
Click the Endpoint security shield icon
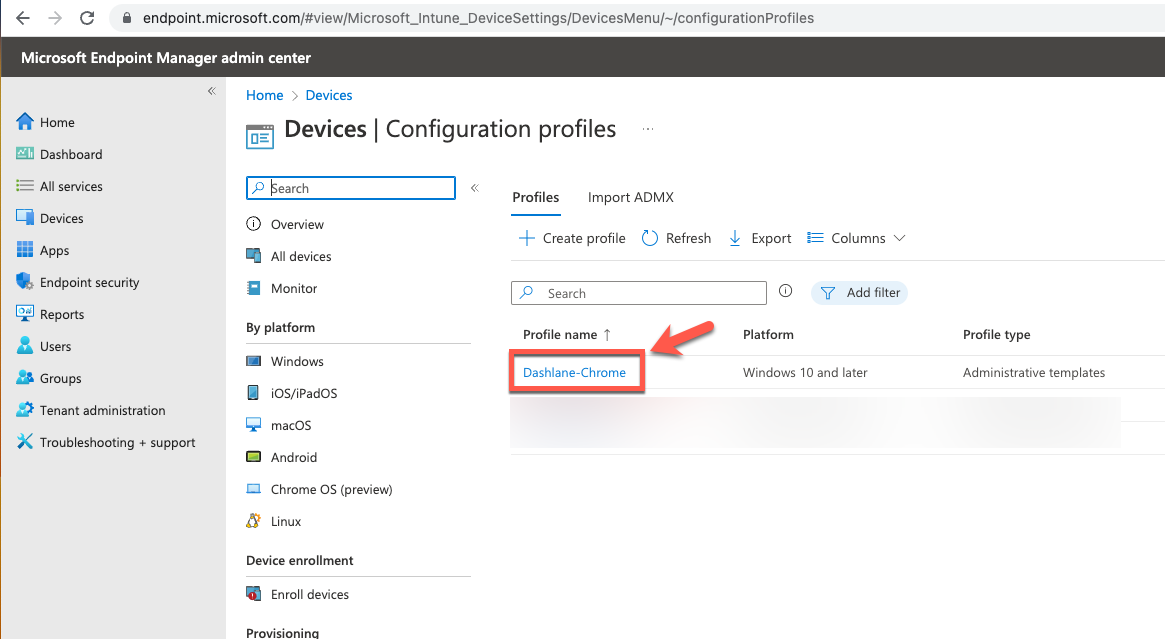pyautogui.click(x=25, y=281)
